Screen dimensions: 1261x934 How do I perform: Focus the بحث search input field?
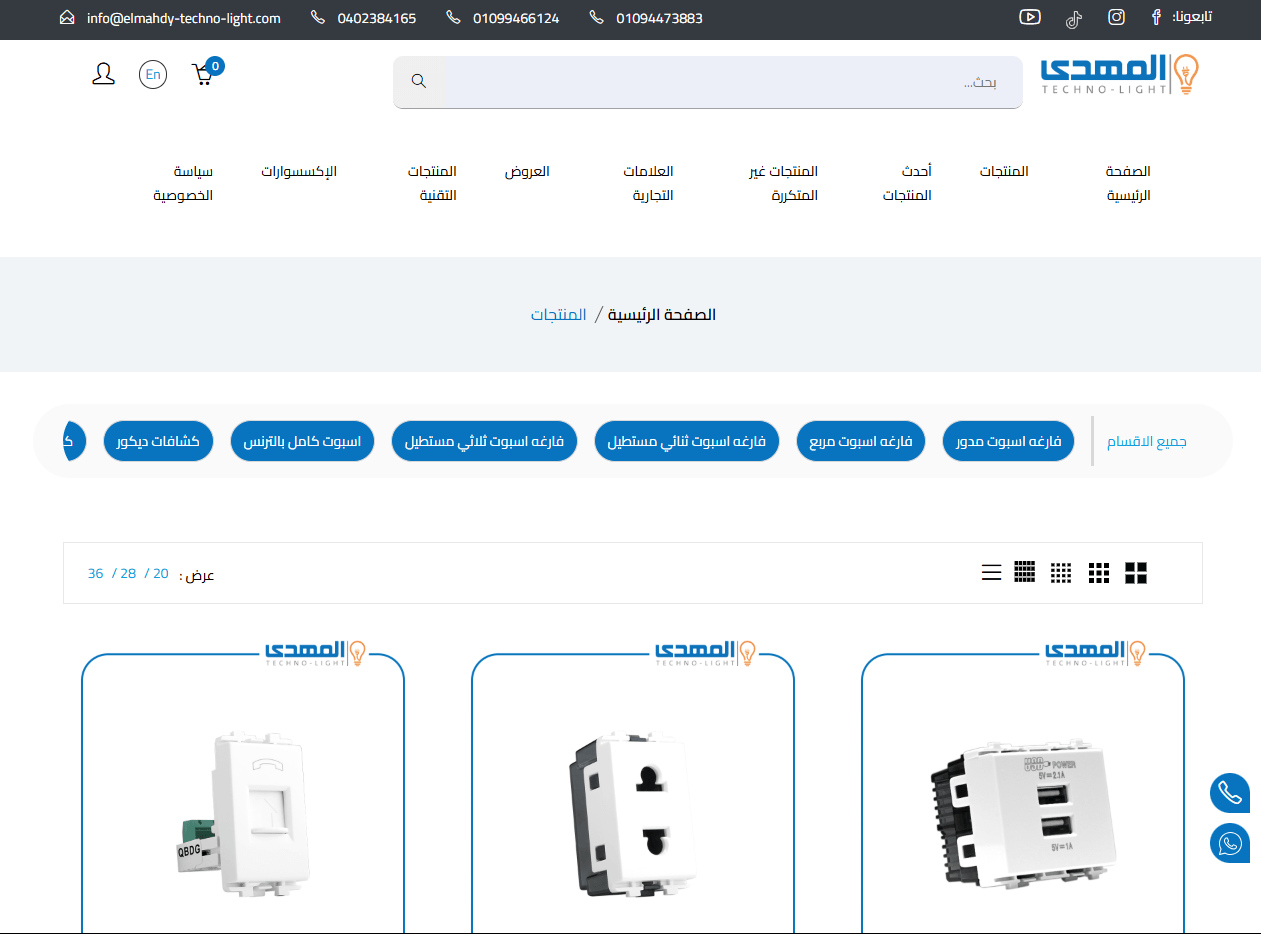pos(730,82)
